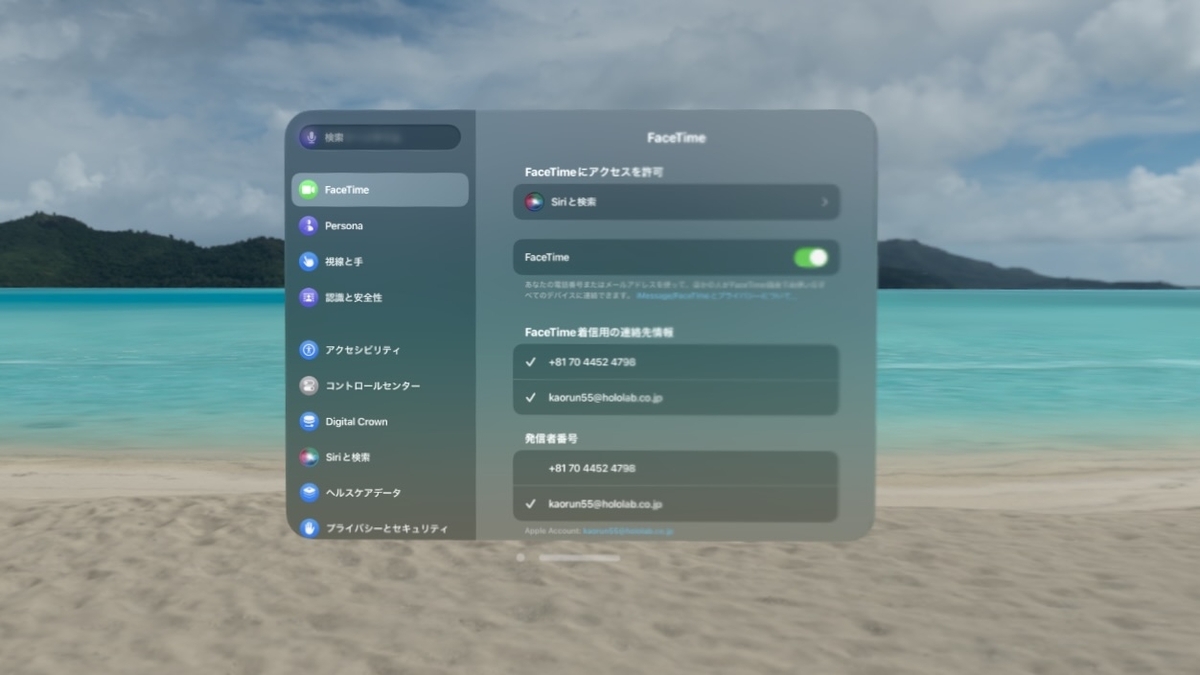Open FaceTime settings via its green camera icon

(x=308, y=190)
